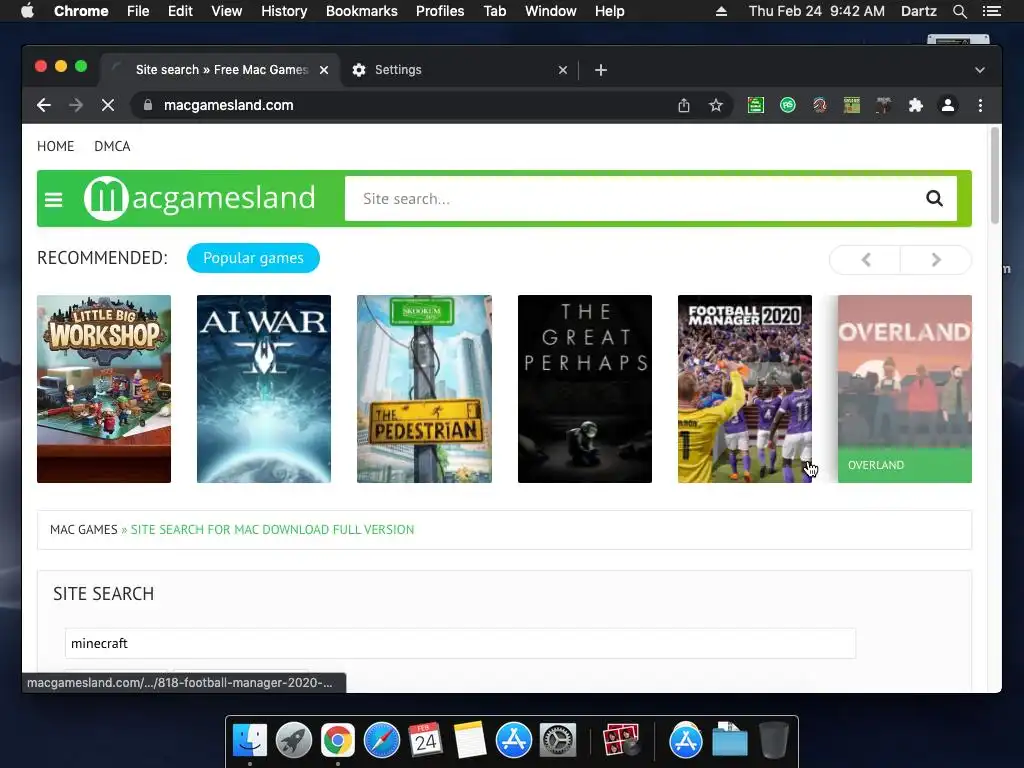Close the Settings tab
Screen dimensions: 1024x768
(x=563, y=70)
